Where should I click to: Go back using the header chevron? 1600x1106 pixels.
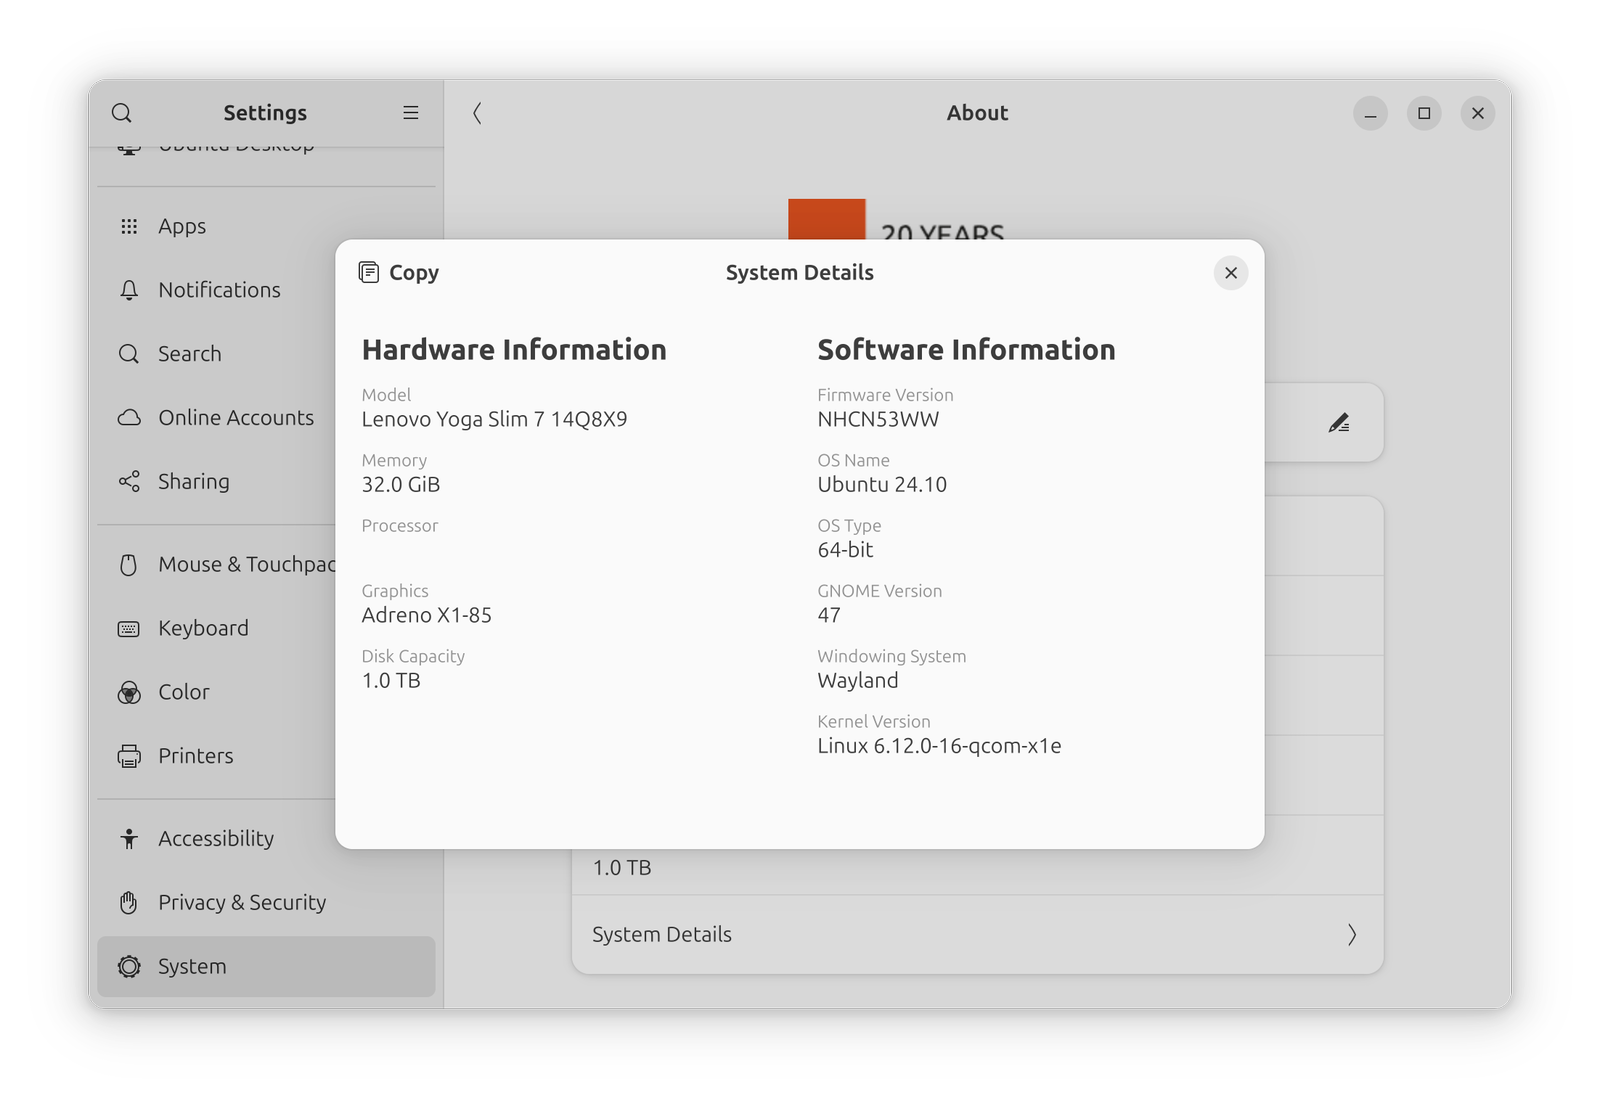tap(477, 113)
